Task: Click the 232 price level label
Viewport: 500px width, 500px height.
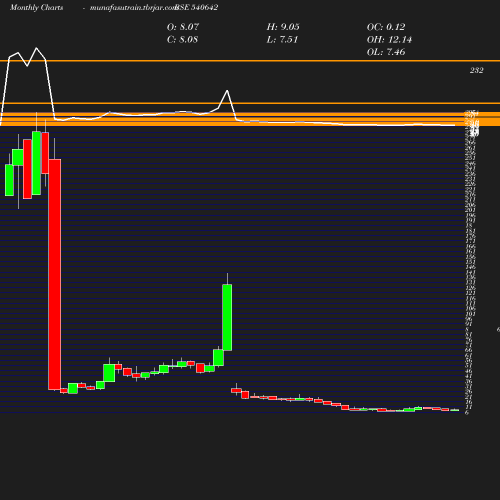Action: click(477, 70)
